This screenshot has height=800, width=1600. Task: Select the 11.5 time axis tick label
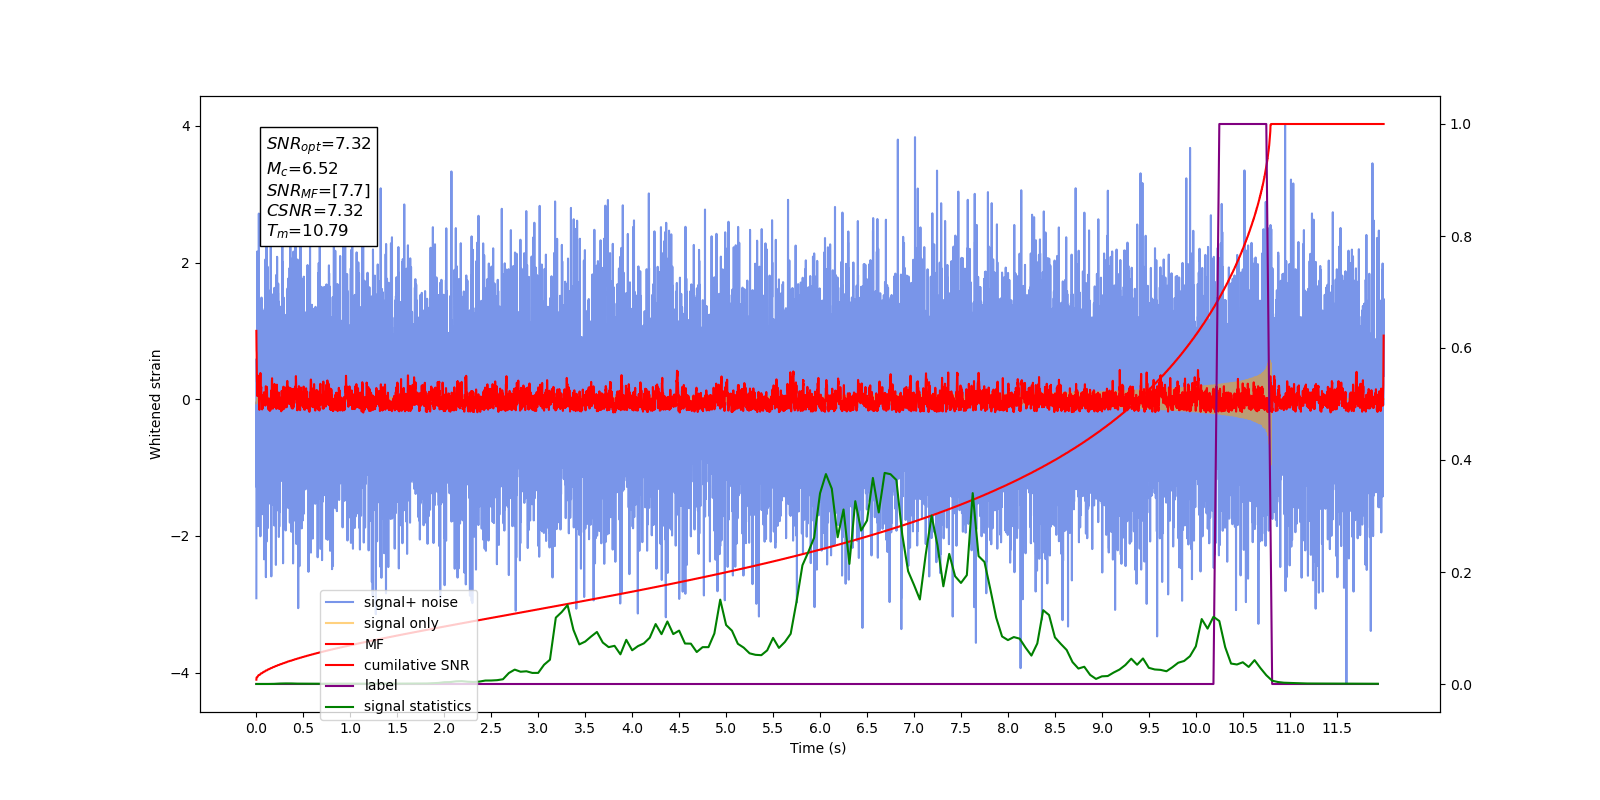tap(1337, 728)
